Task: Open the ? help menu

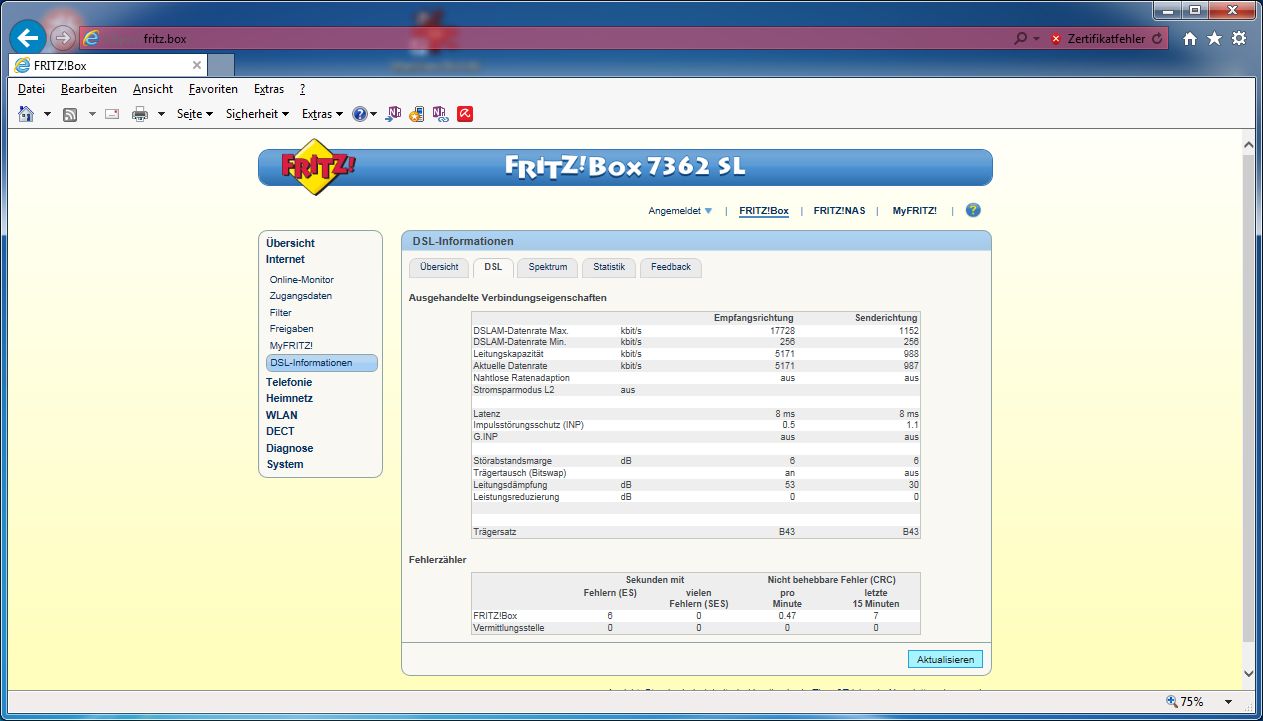Action: [x=302, y=89]
